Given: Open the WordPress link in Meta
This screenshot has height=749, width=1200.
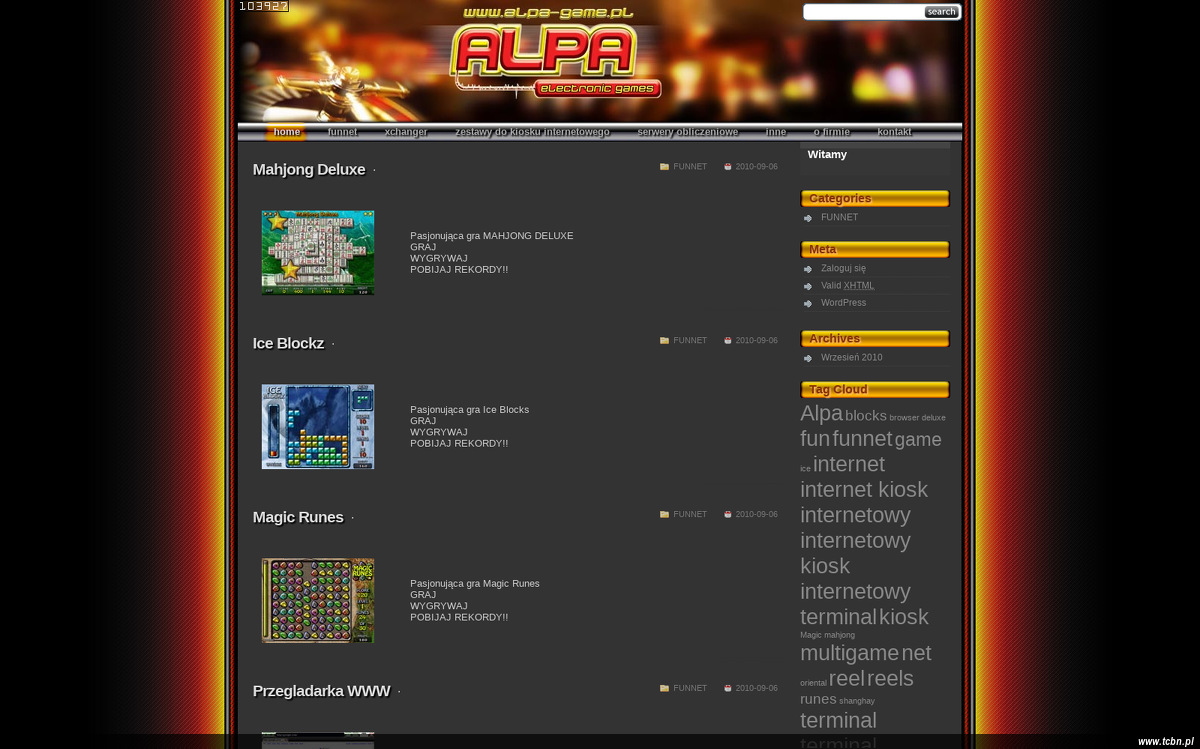Looking at the screenshot, I should pyautogui.click(x=844, y=303).
